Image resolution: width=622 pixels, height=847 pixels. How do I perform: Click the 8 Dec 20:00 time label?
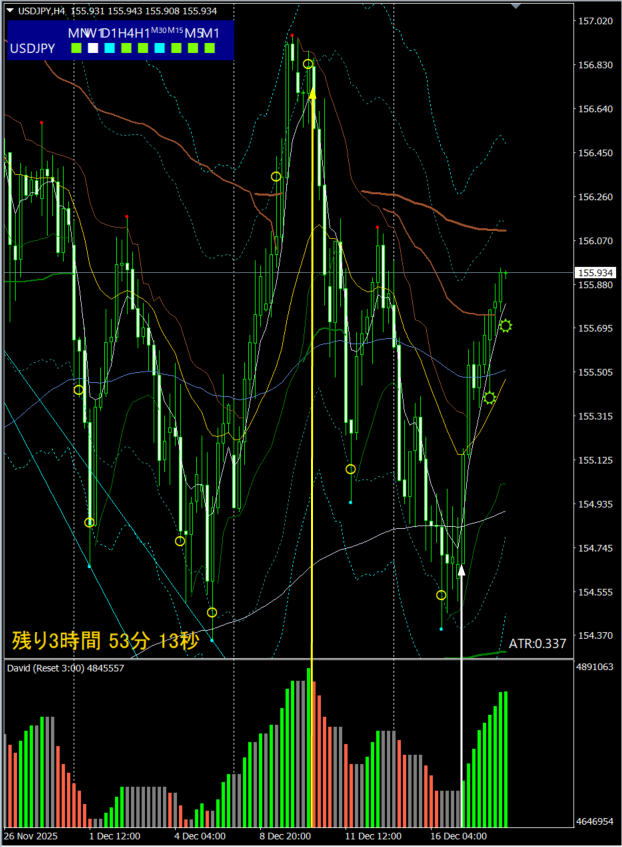[285, 836]
